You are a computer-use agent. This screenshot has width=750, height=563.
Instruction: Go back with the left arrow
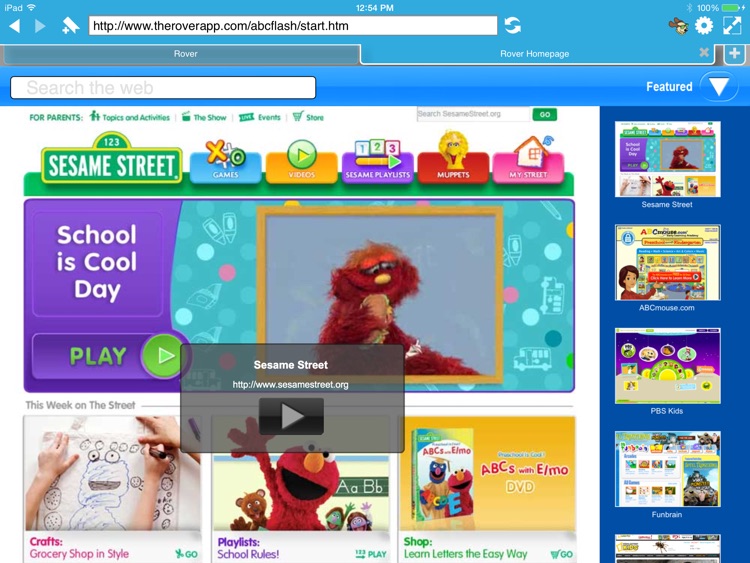coord(15,26)
